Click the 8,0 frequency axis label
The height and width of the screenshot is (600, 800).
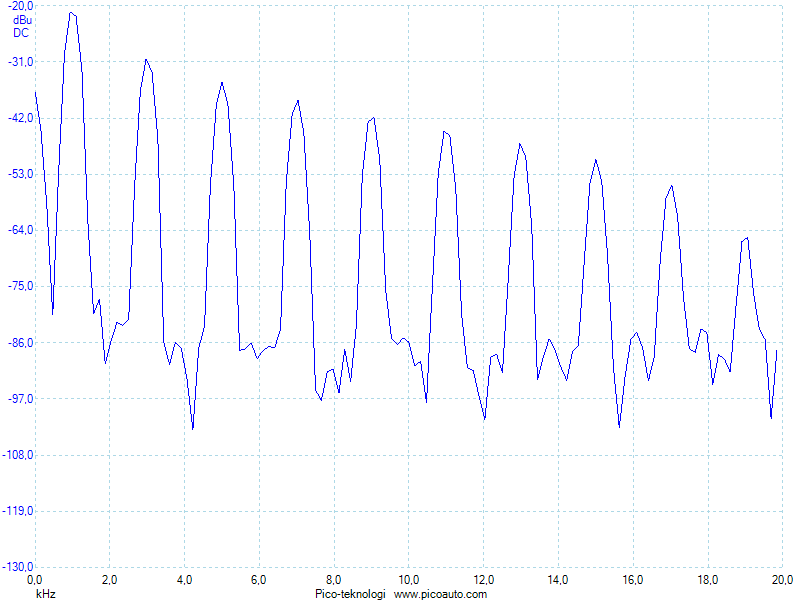click(x=334, y=580)
